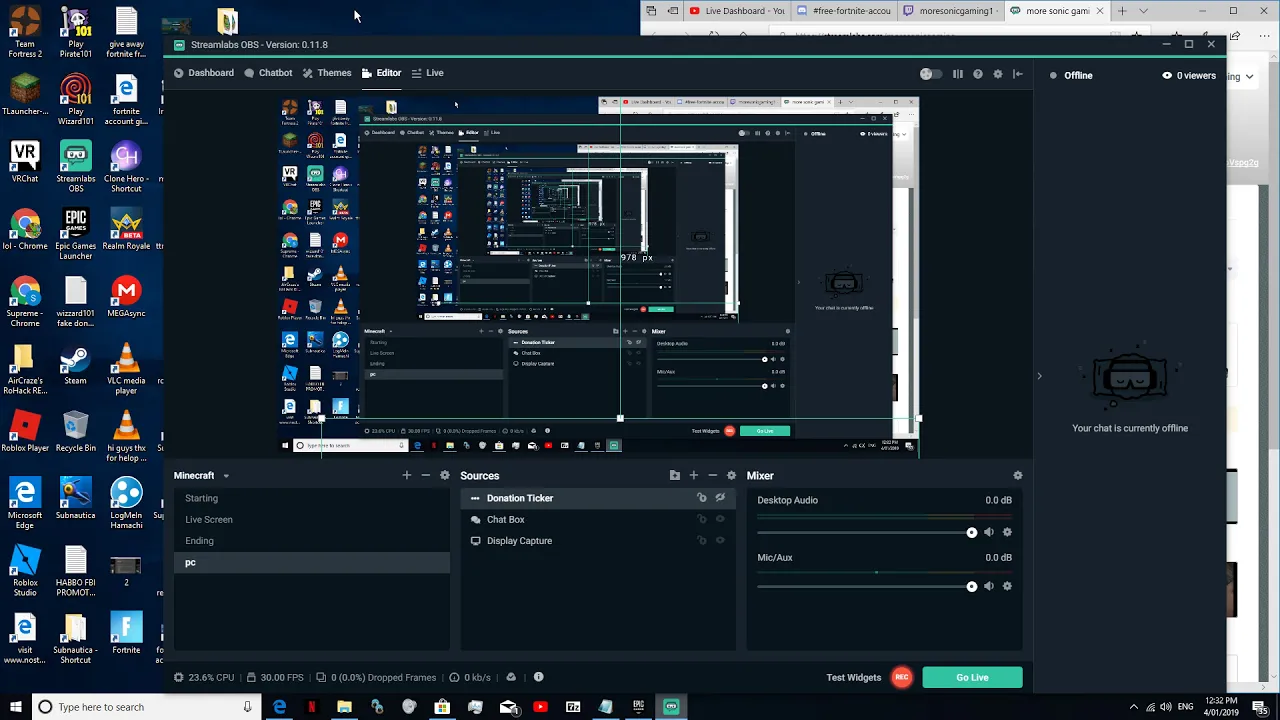
Task: Click the 0 viewers eye indicator
Action: [1188, 75]
